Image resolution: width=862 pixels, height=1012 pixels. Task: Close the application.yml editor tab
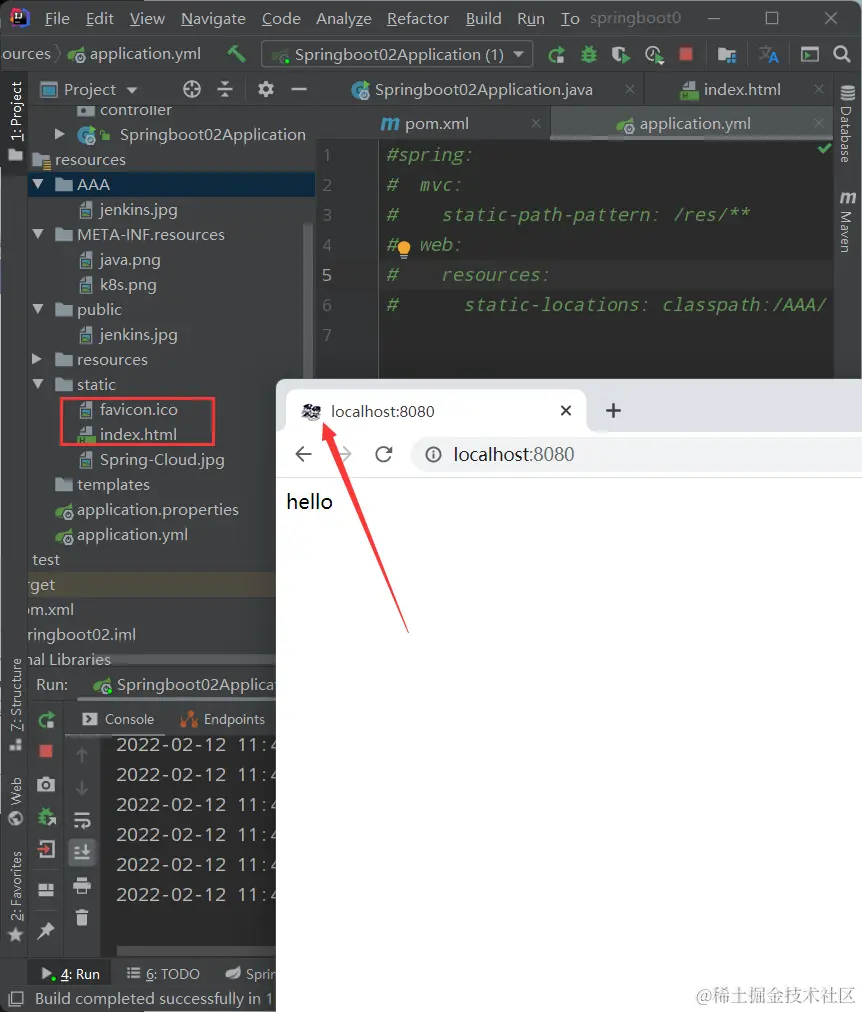pos(818,123)
